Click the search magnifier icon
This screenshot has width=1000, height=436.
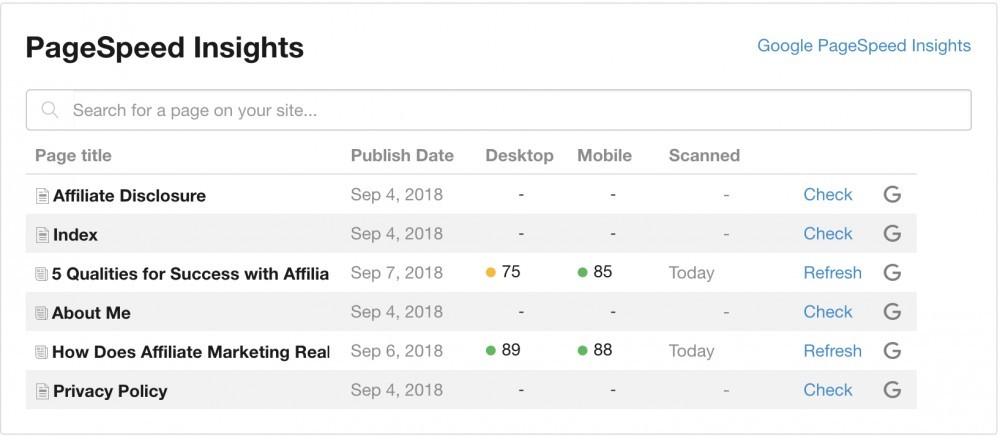(50, 110)
